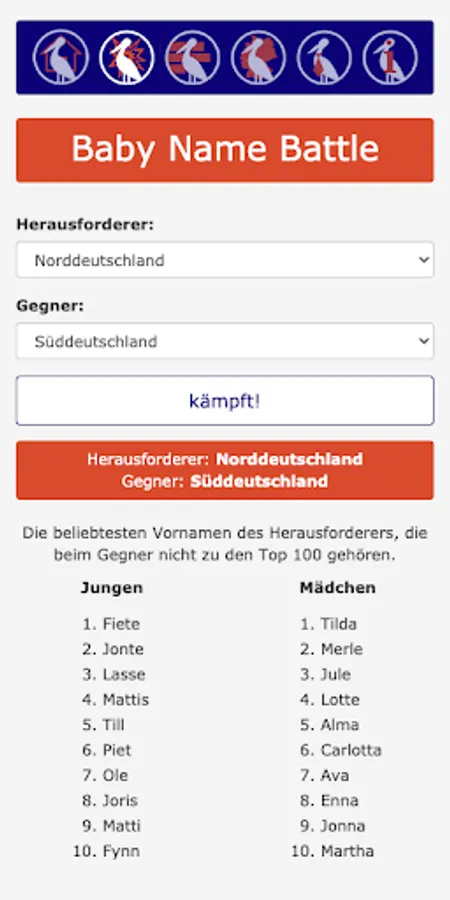This screenshot has height=900, width=450.
Task: Click the Jungen column header
Action: pyautogui.click(x=111, y=588)
